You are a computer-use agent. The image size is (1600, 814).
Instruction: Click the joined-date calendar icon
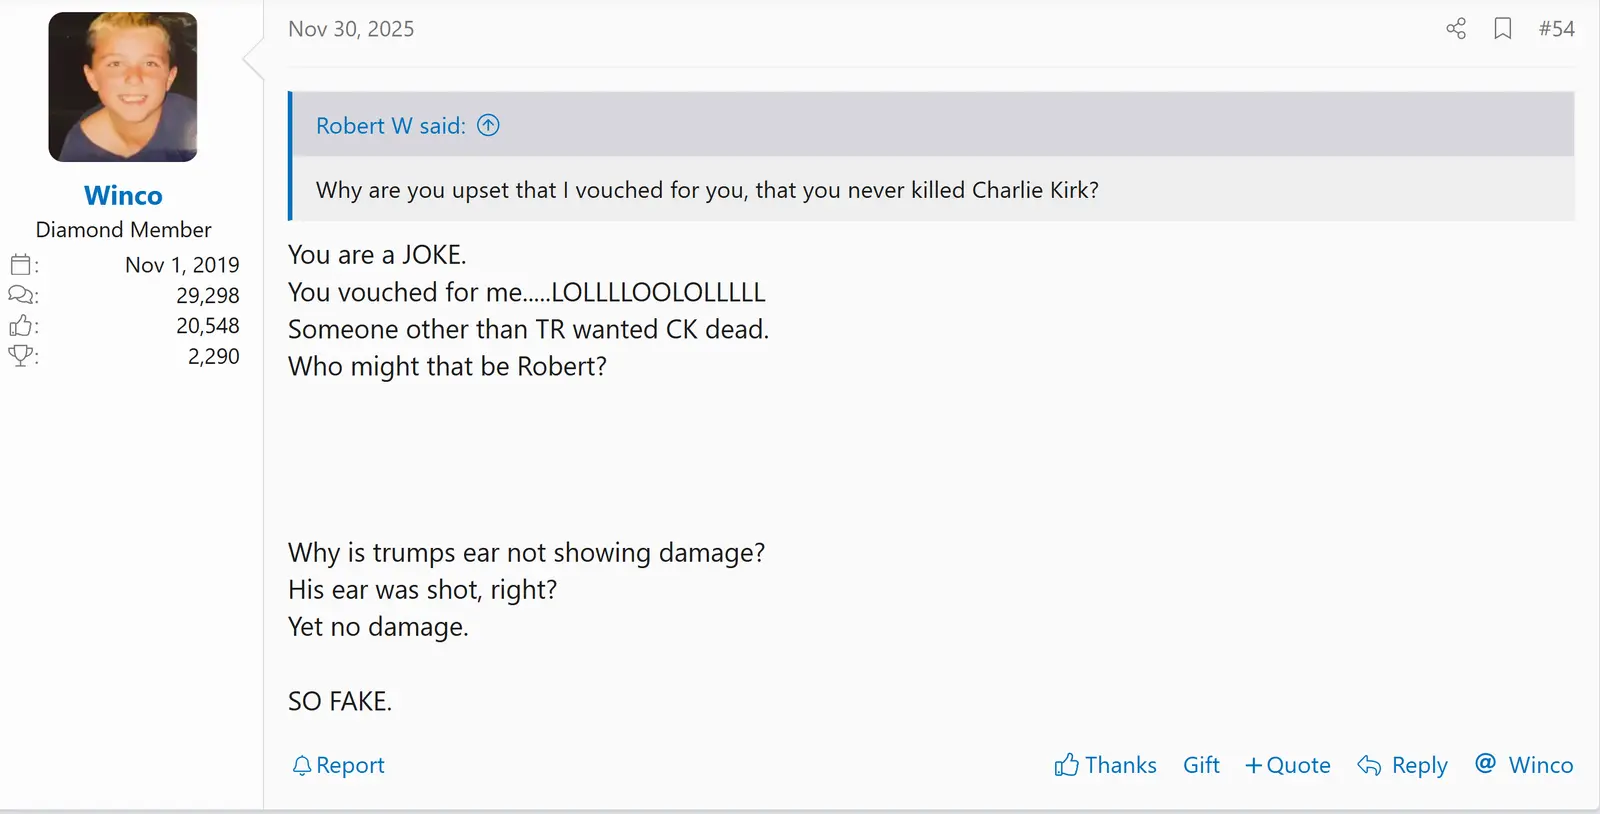(21, 265)
